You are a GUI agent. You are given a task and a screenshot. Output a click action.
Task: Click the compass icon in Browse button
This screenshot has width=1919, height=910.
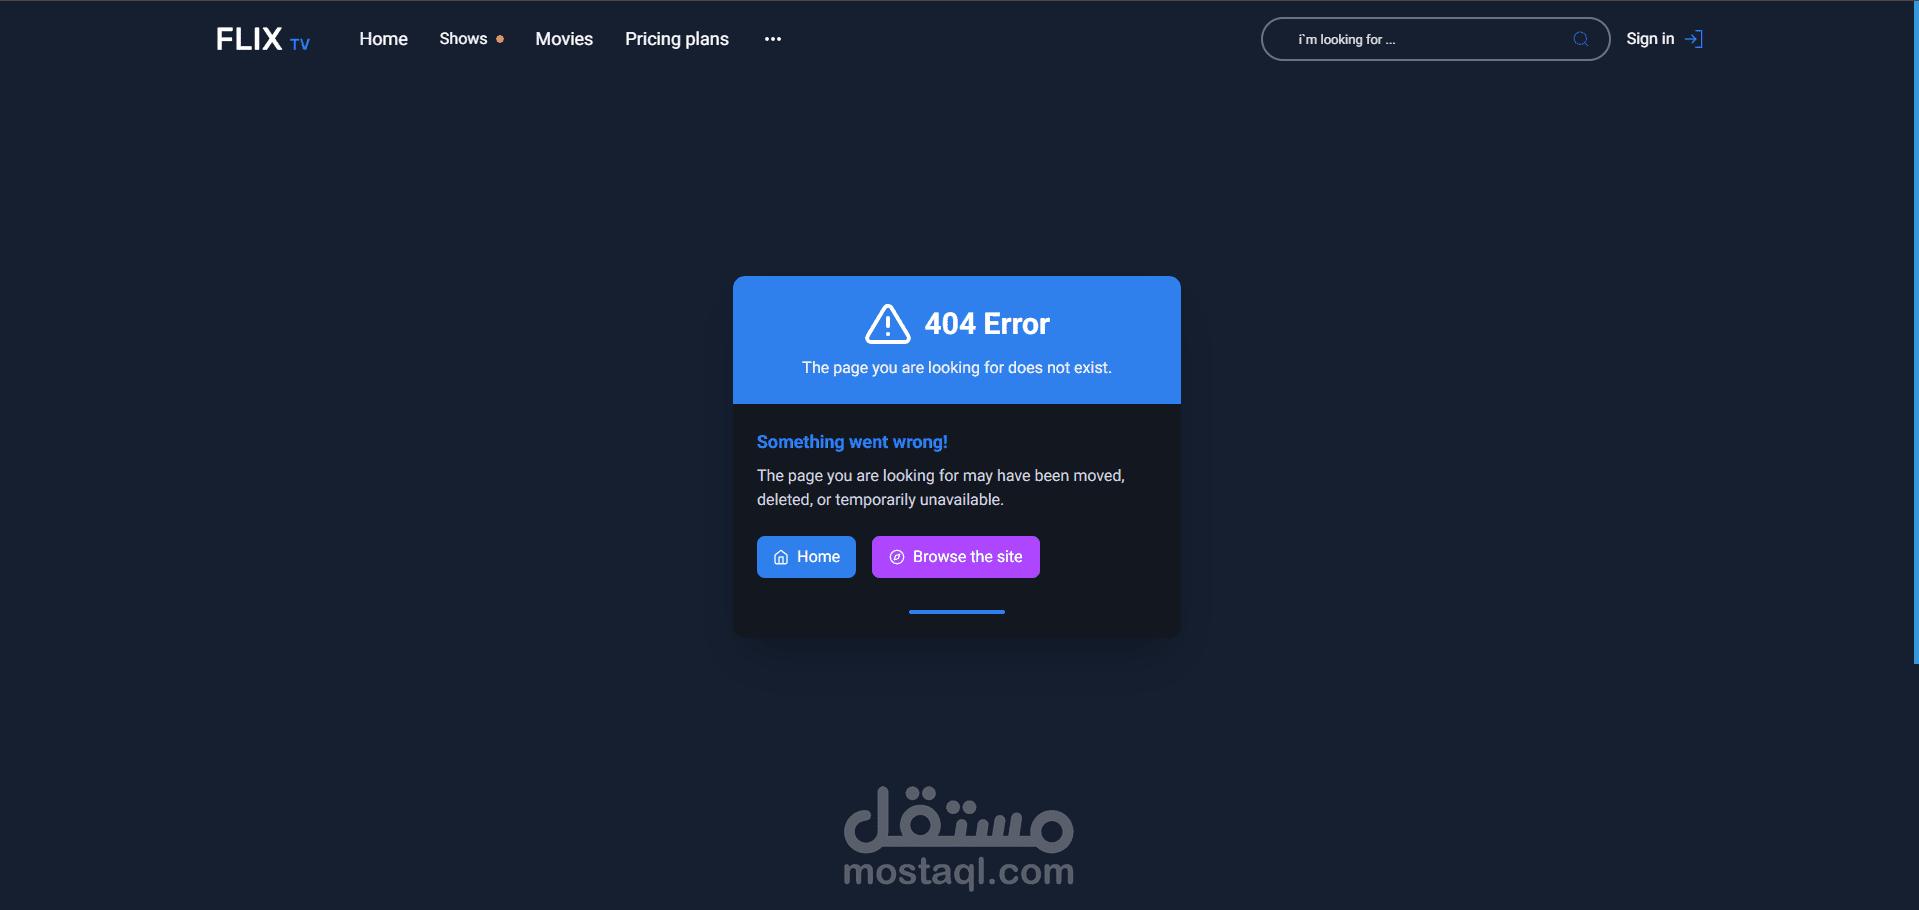click(x=897, y=557)
